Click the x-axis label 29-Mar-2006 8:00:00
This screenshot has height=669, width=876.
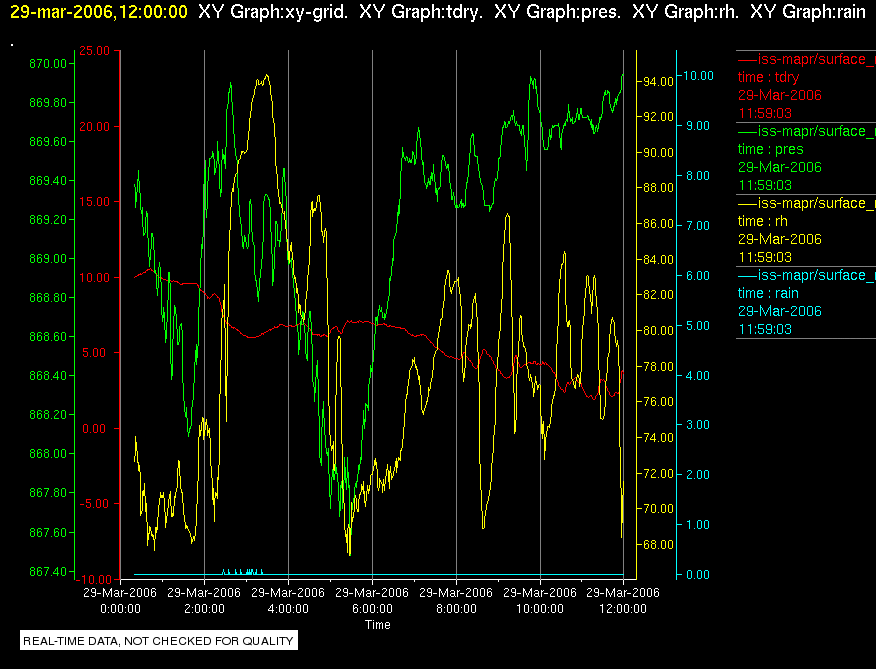click(456, 600)
